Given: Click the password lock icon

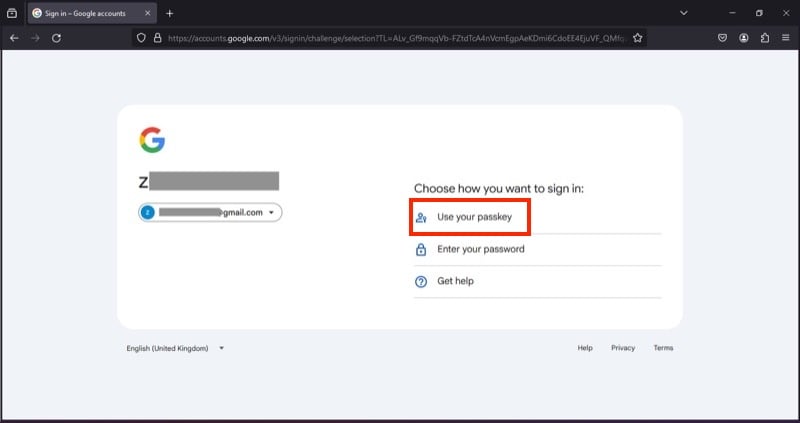Looking at the screenshot, I should pyautogui.click(x=421, y=250).
